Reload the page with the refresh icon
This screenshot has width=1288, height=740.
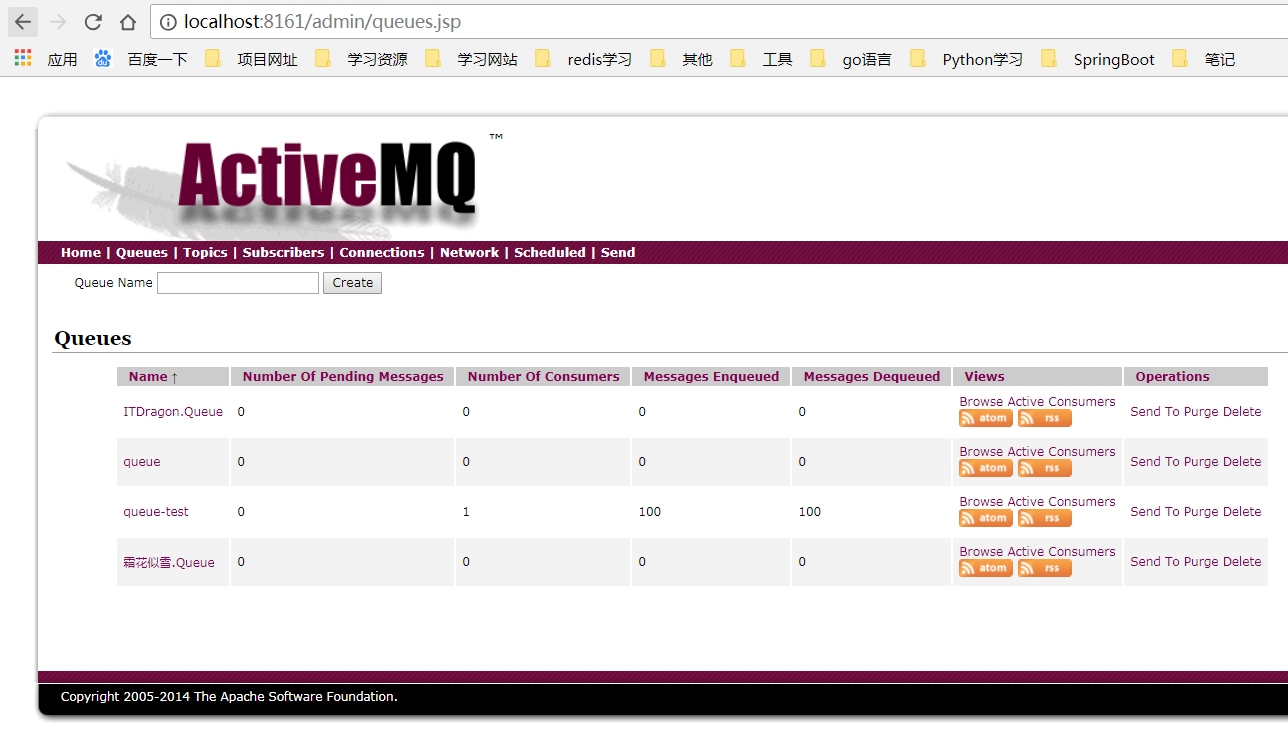click(x=93, y=22)
